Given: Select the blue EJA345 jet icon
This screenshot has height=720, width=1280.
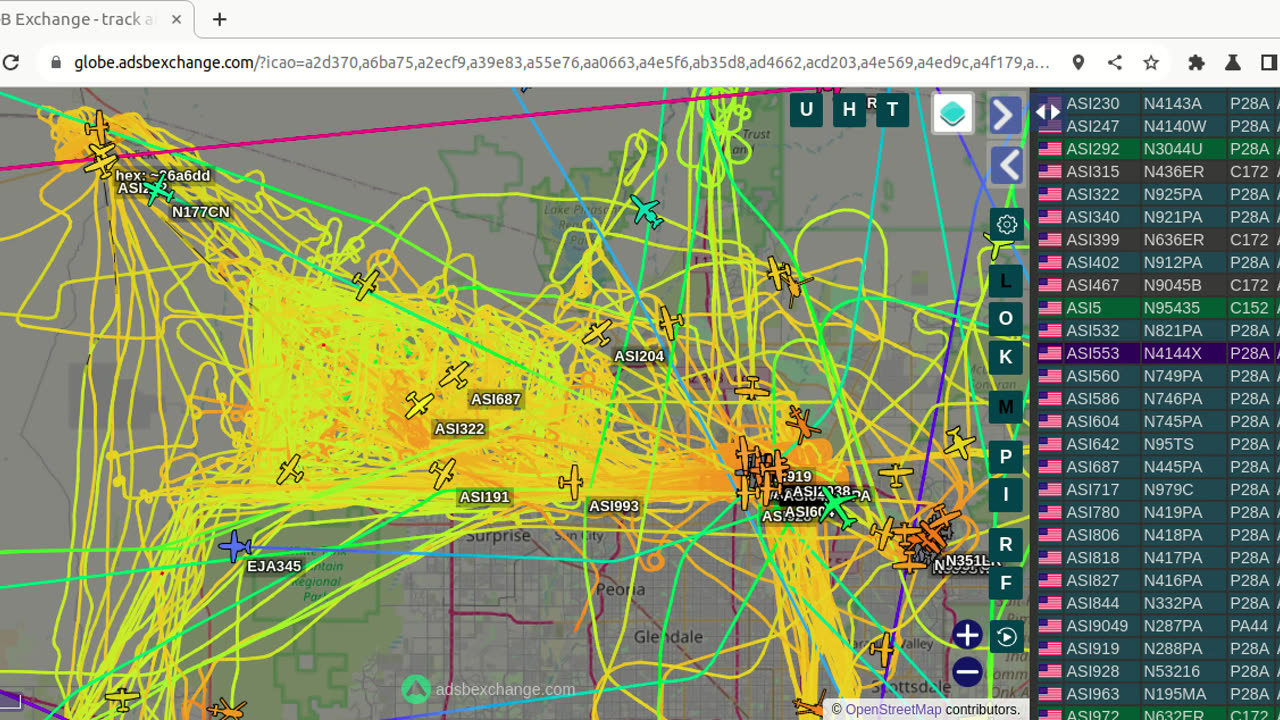Looking at the screenshot, I should (x=234, y=546).
